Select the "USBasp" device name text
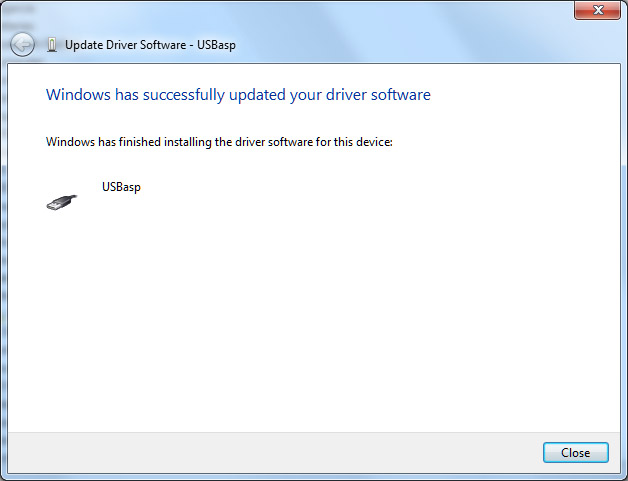 coord(121,187)
